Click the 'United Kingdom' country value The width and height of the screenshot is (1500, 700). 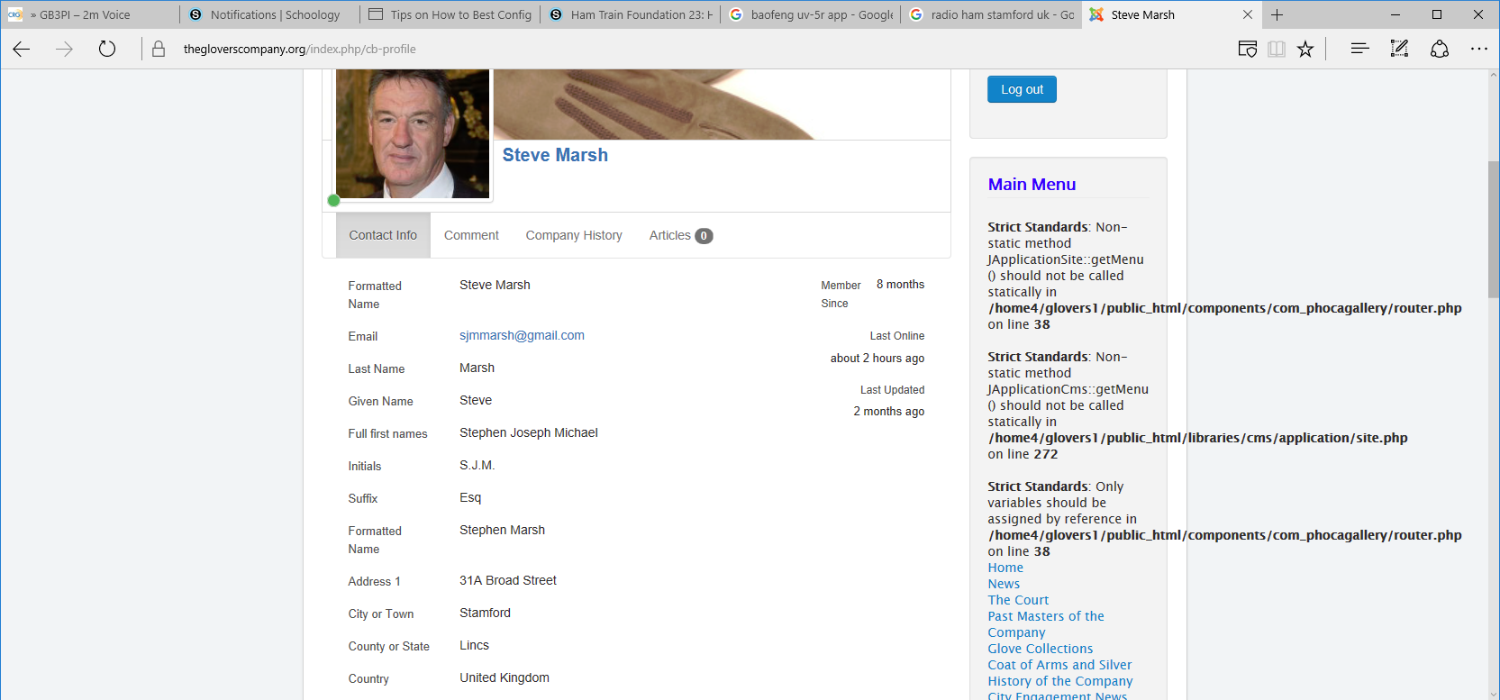(x=504, y=677)
